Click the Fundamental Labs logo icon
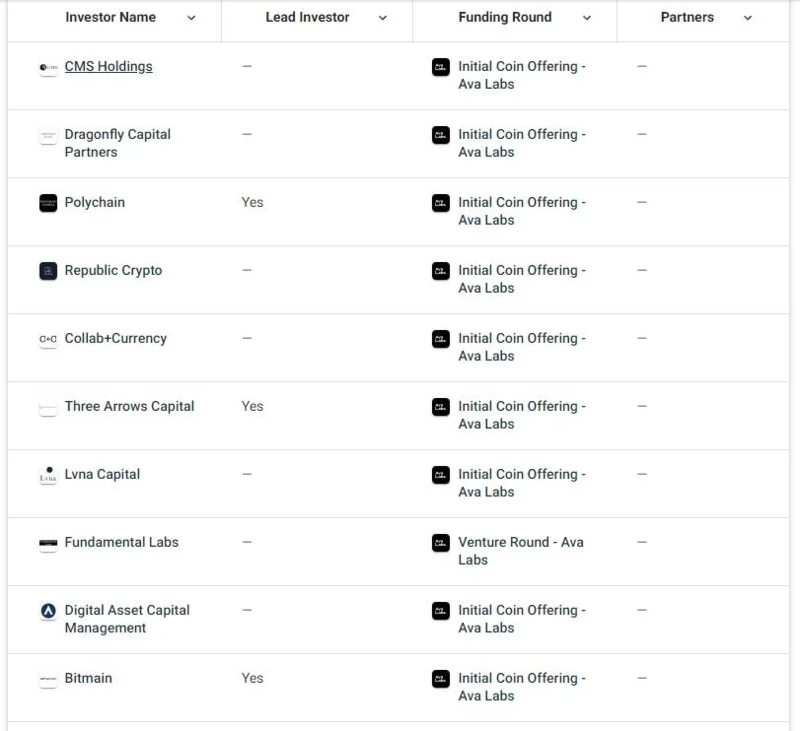This screenshot has width=800, height=731. pyautogui.click(x=48, y=543)
